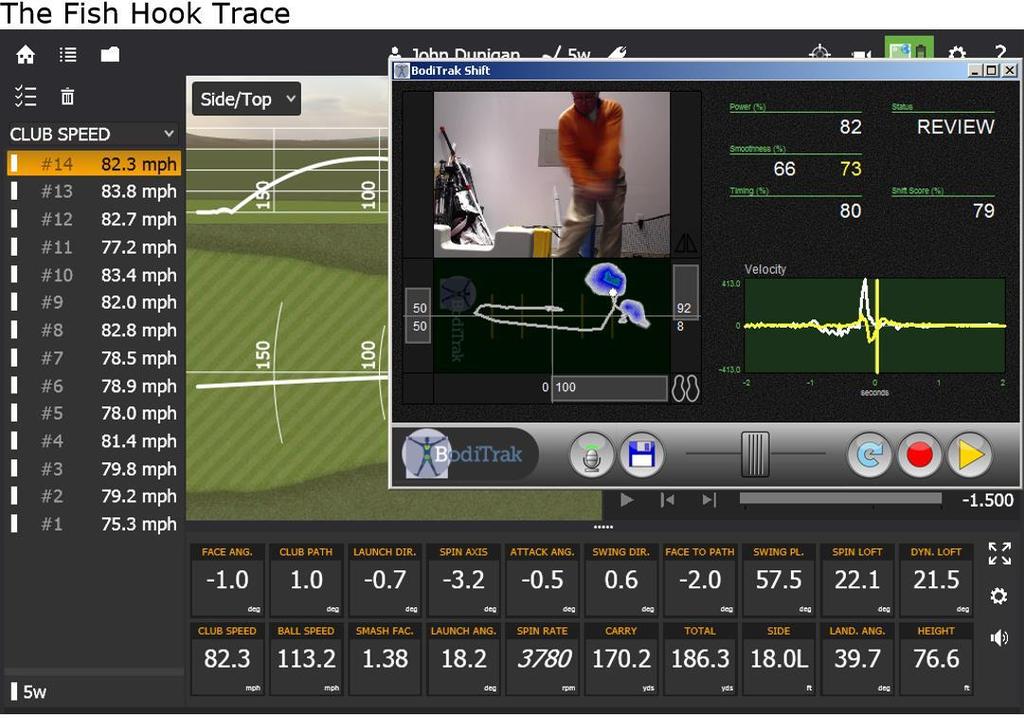Select shot #13 at 83.8 mph
The height and width of the screenshot is (718, 1024).
pyautogui.click(x=108, y=191)
